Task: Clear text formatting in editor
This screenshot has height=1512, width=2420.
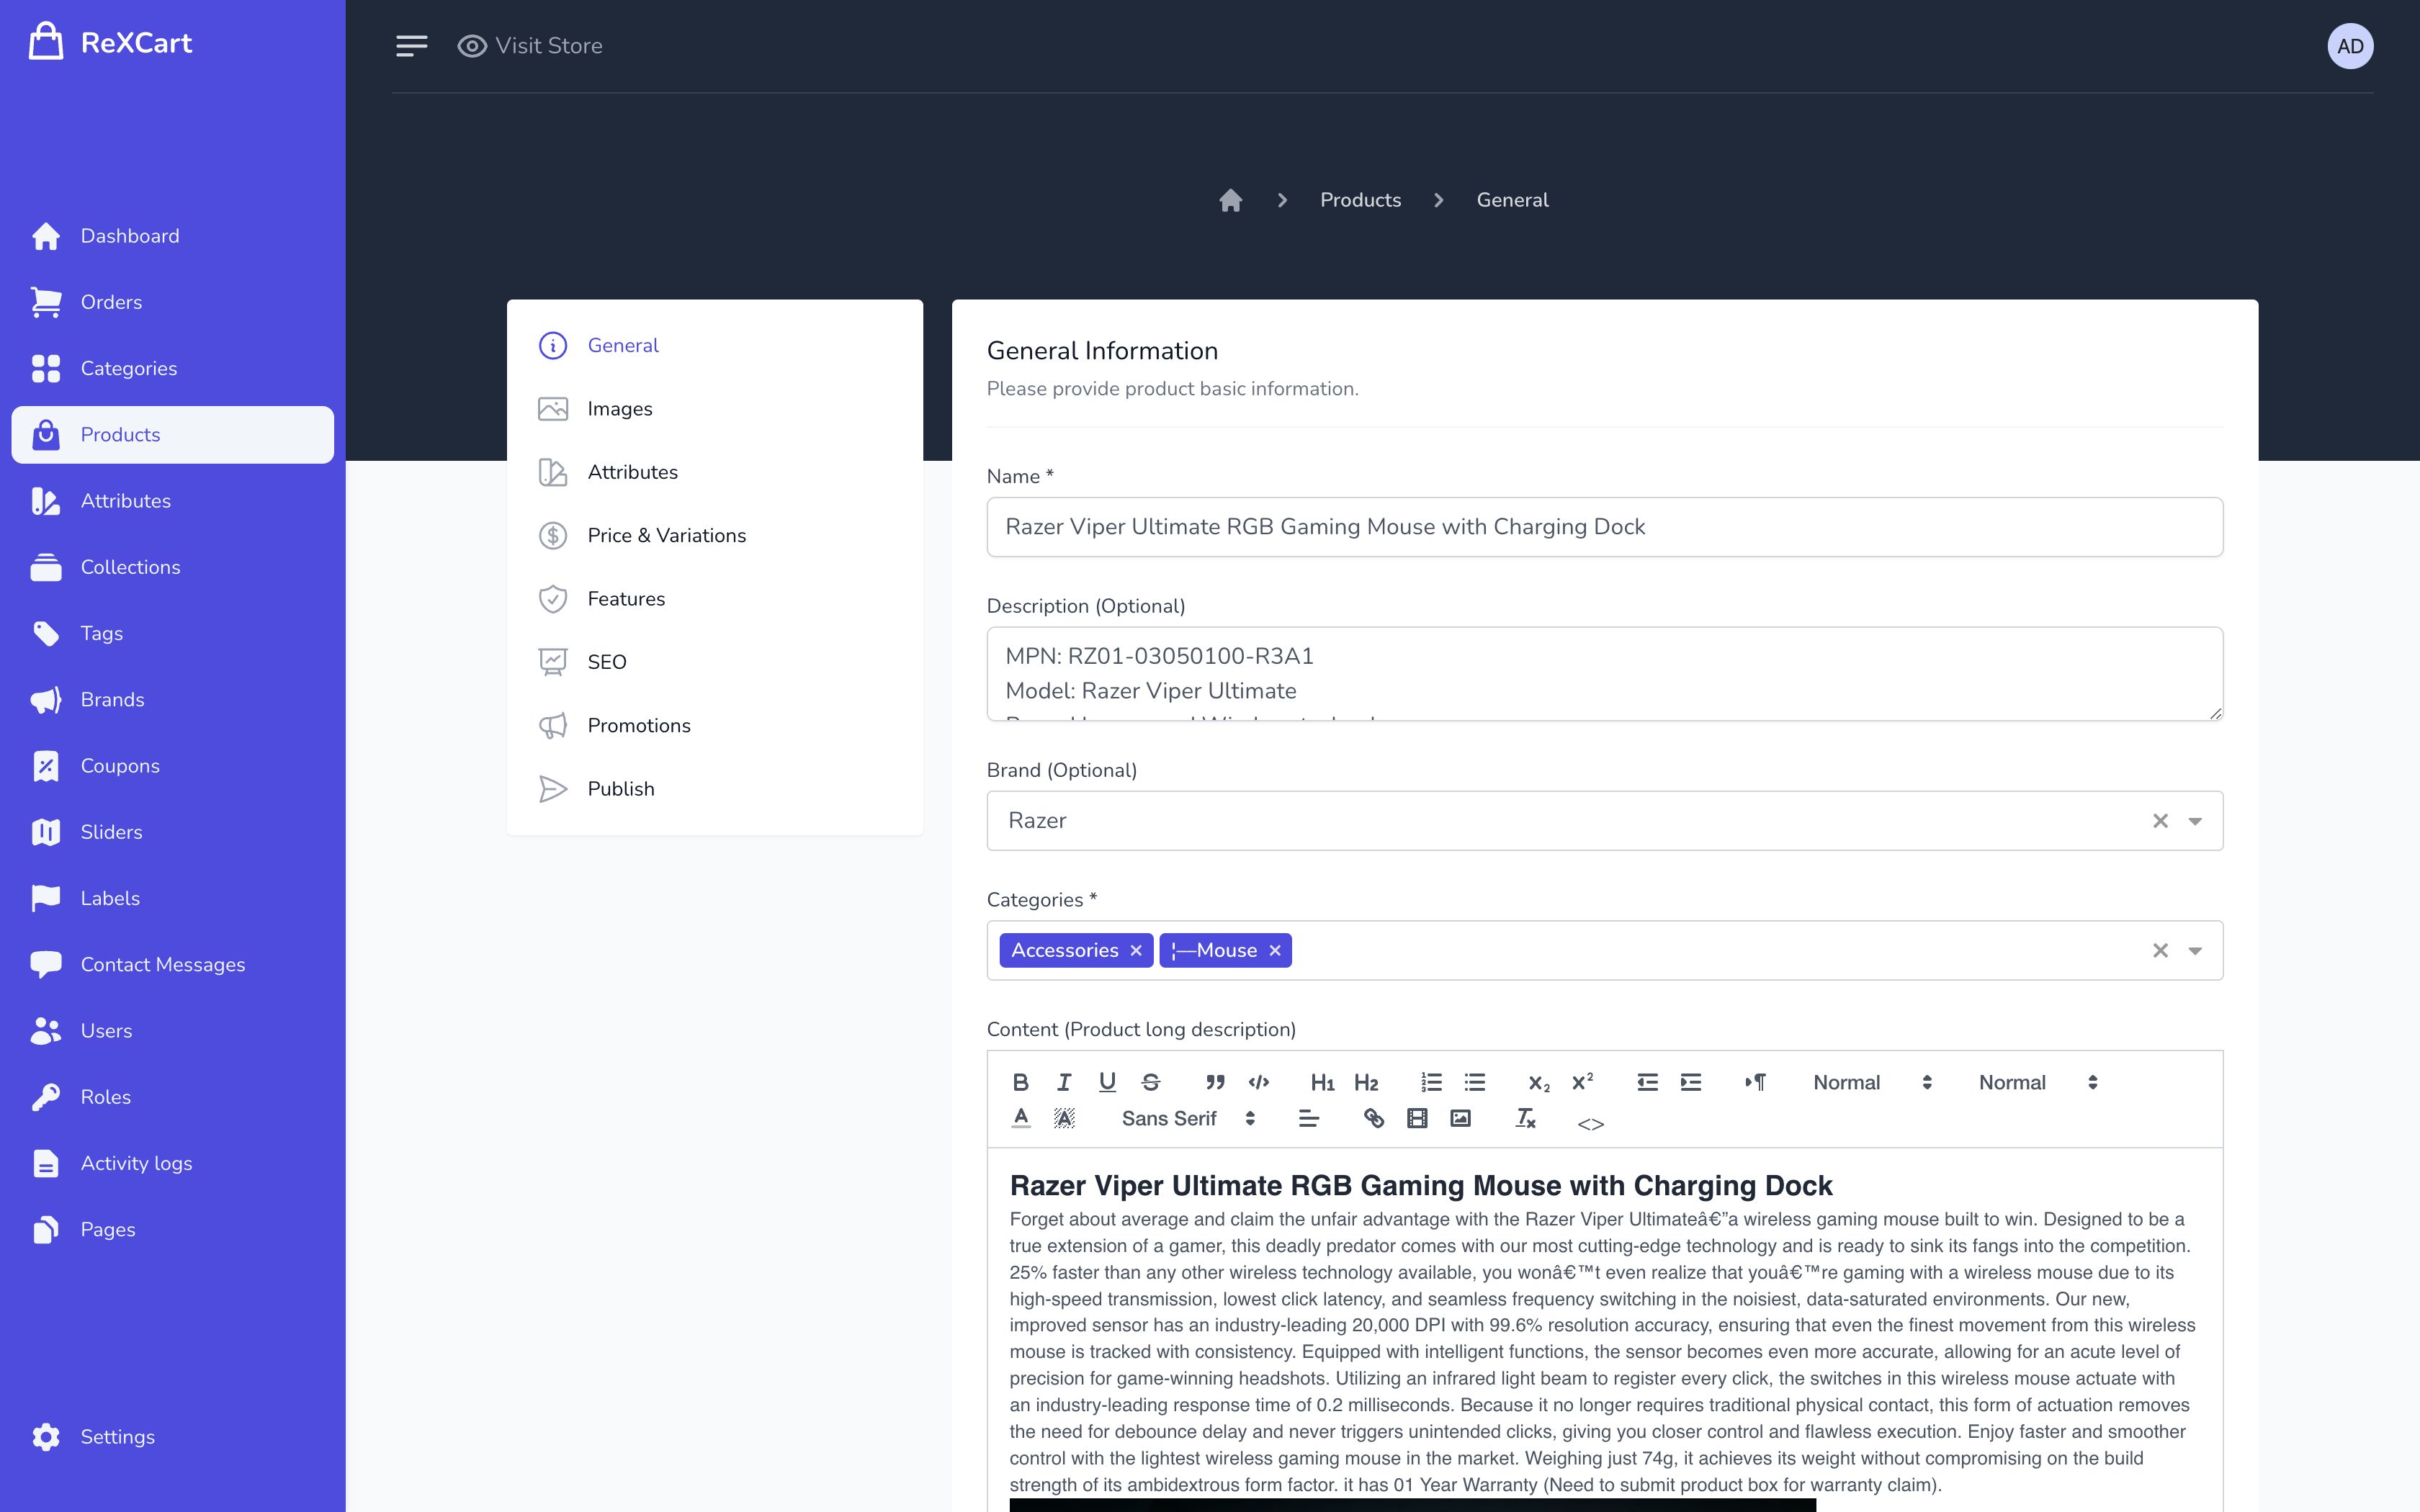Action: coord(1525,1118)
